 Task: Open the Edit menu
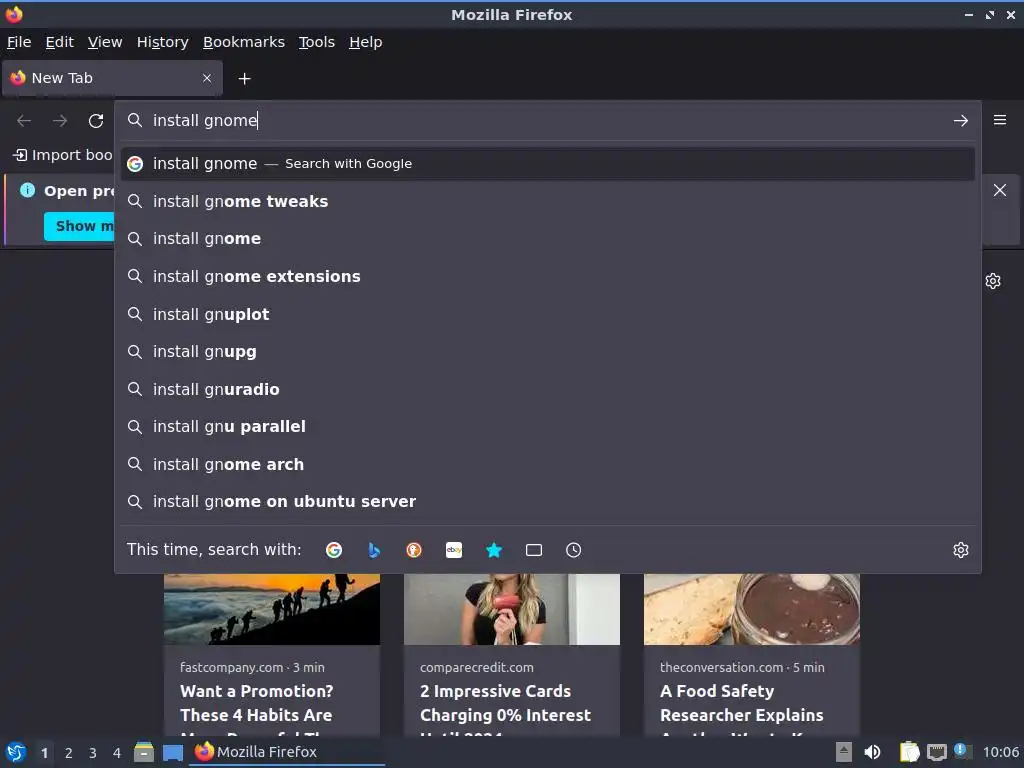pos(59,42)
